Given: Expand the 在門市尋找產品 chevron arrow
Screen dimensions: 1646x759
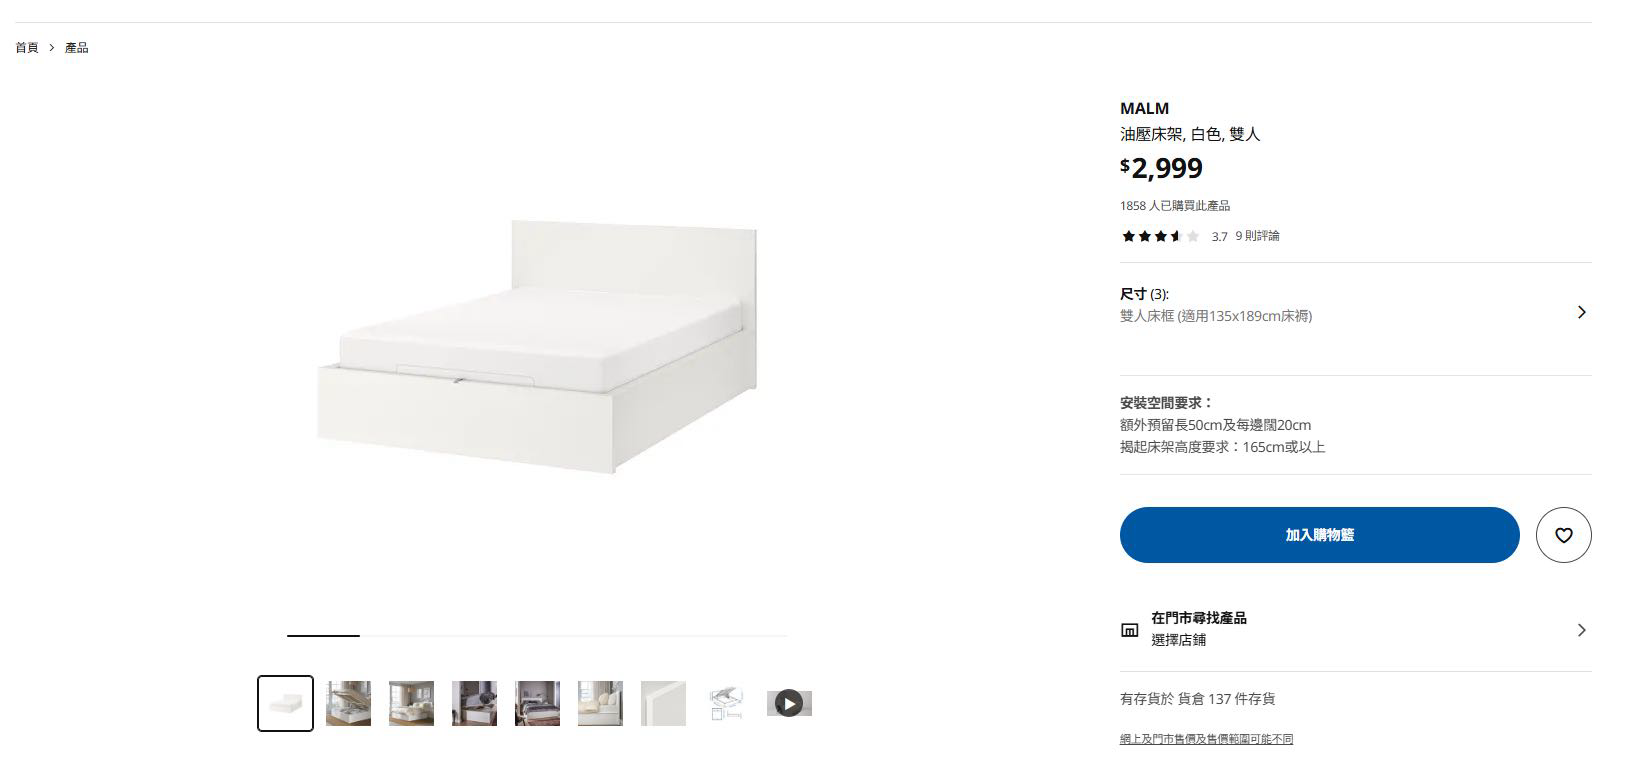Looking at the screenshot, I should tap(1581, 630).
